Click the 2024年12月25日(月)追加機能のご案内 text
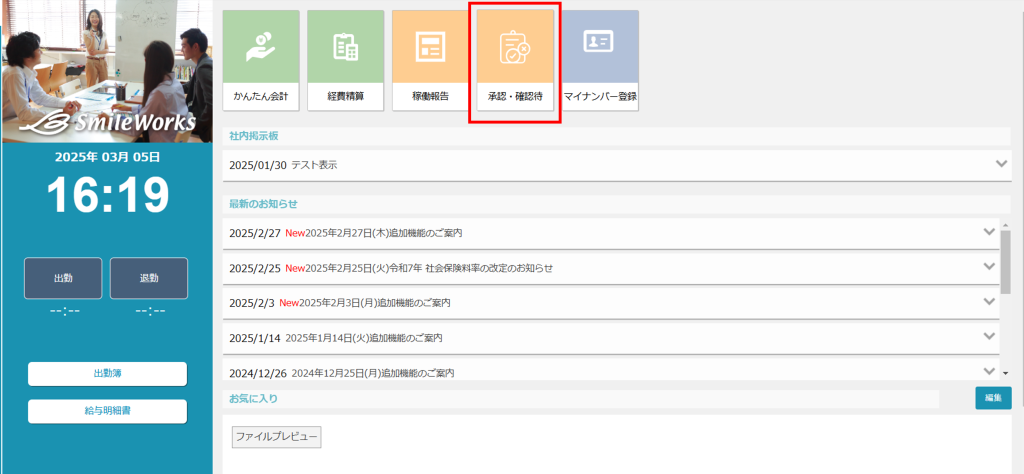 click(372, 373)
